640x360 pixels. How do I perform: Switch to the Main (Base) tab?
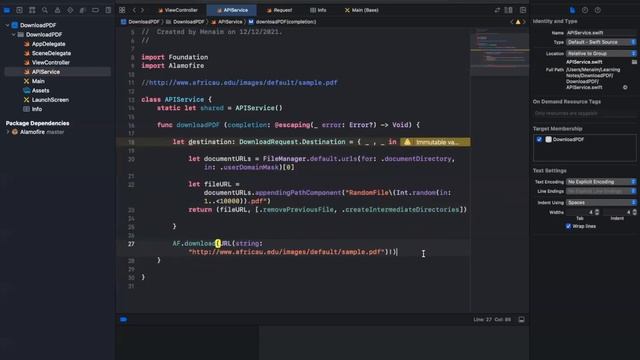(362, 10)
